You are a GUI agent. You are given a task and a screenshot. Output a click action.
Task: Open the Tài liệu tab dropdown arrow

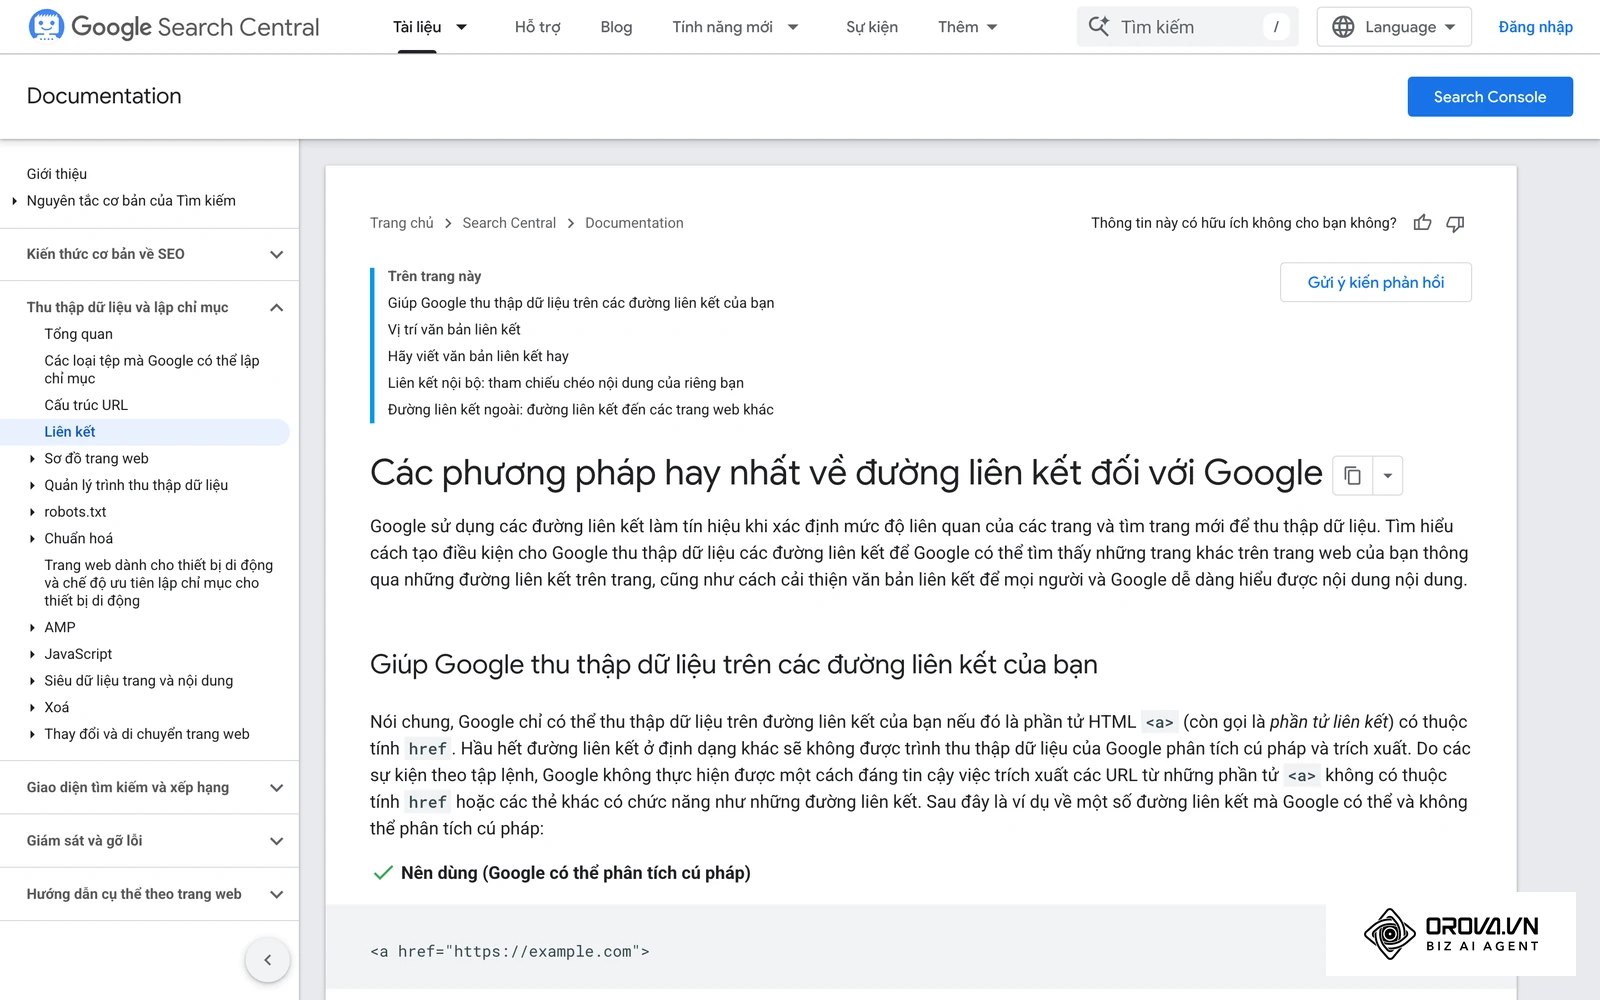point(462,27)
